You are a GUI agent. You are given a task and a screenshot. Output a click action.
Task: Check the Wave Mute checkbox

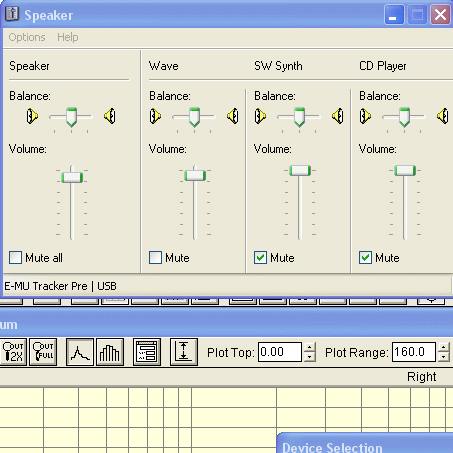156,258
